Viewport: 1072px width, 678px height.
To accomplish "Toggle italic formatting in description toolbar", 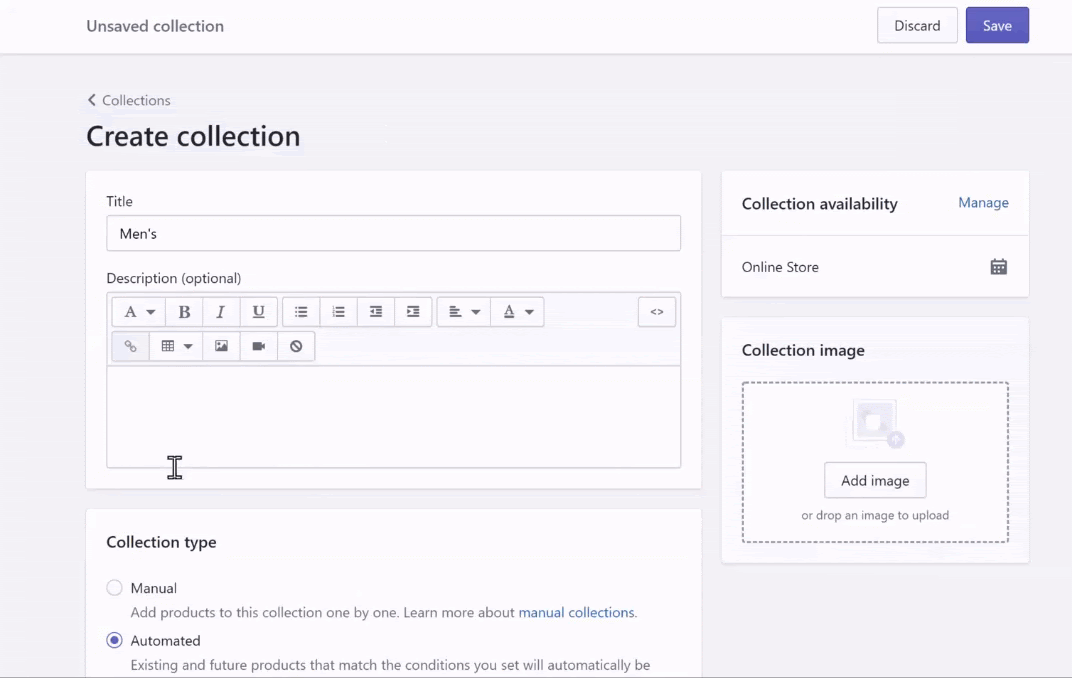I will [221, 312].
